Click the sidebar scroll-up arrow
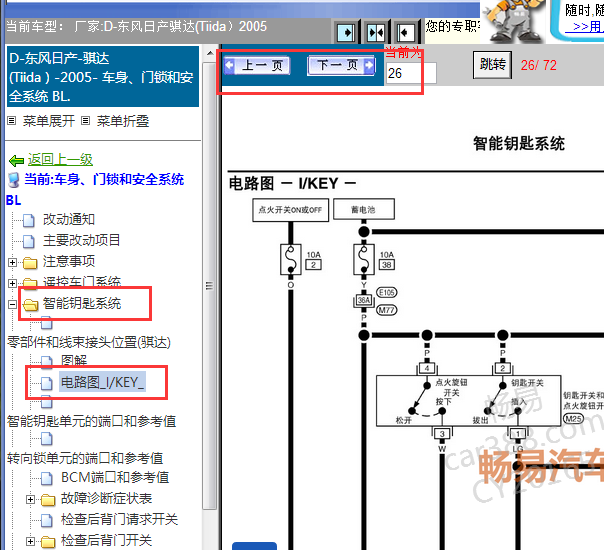The height and width of the screenshot is (550, 604). (210, 53)
